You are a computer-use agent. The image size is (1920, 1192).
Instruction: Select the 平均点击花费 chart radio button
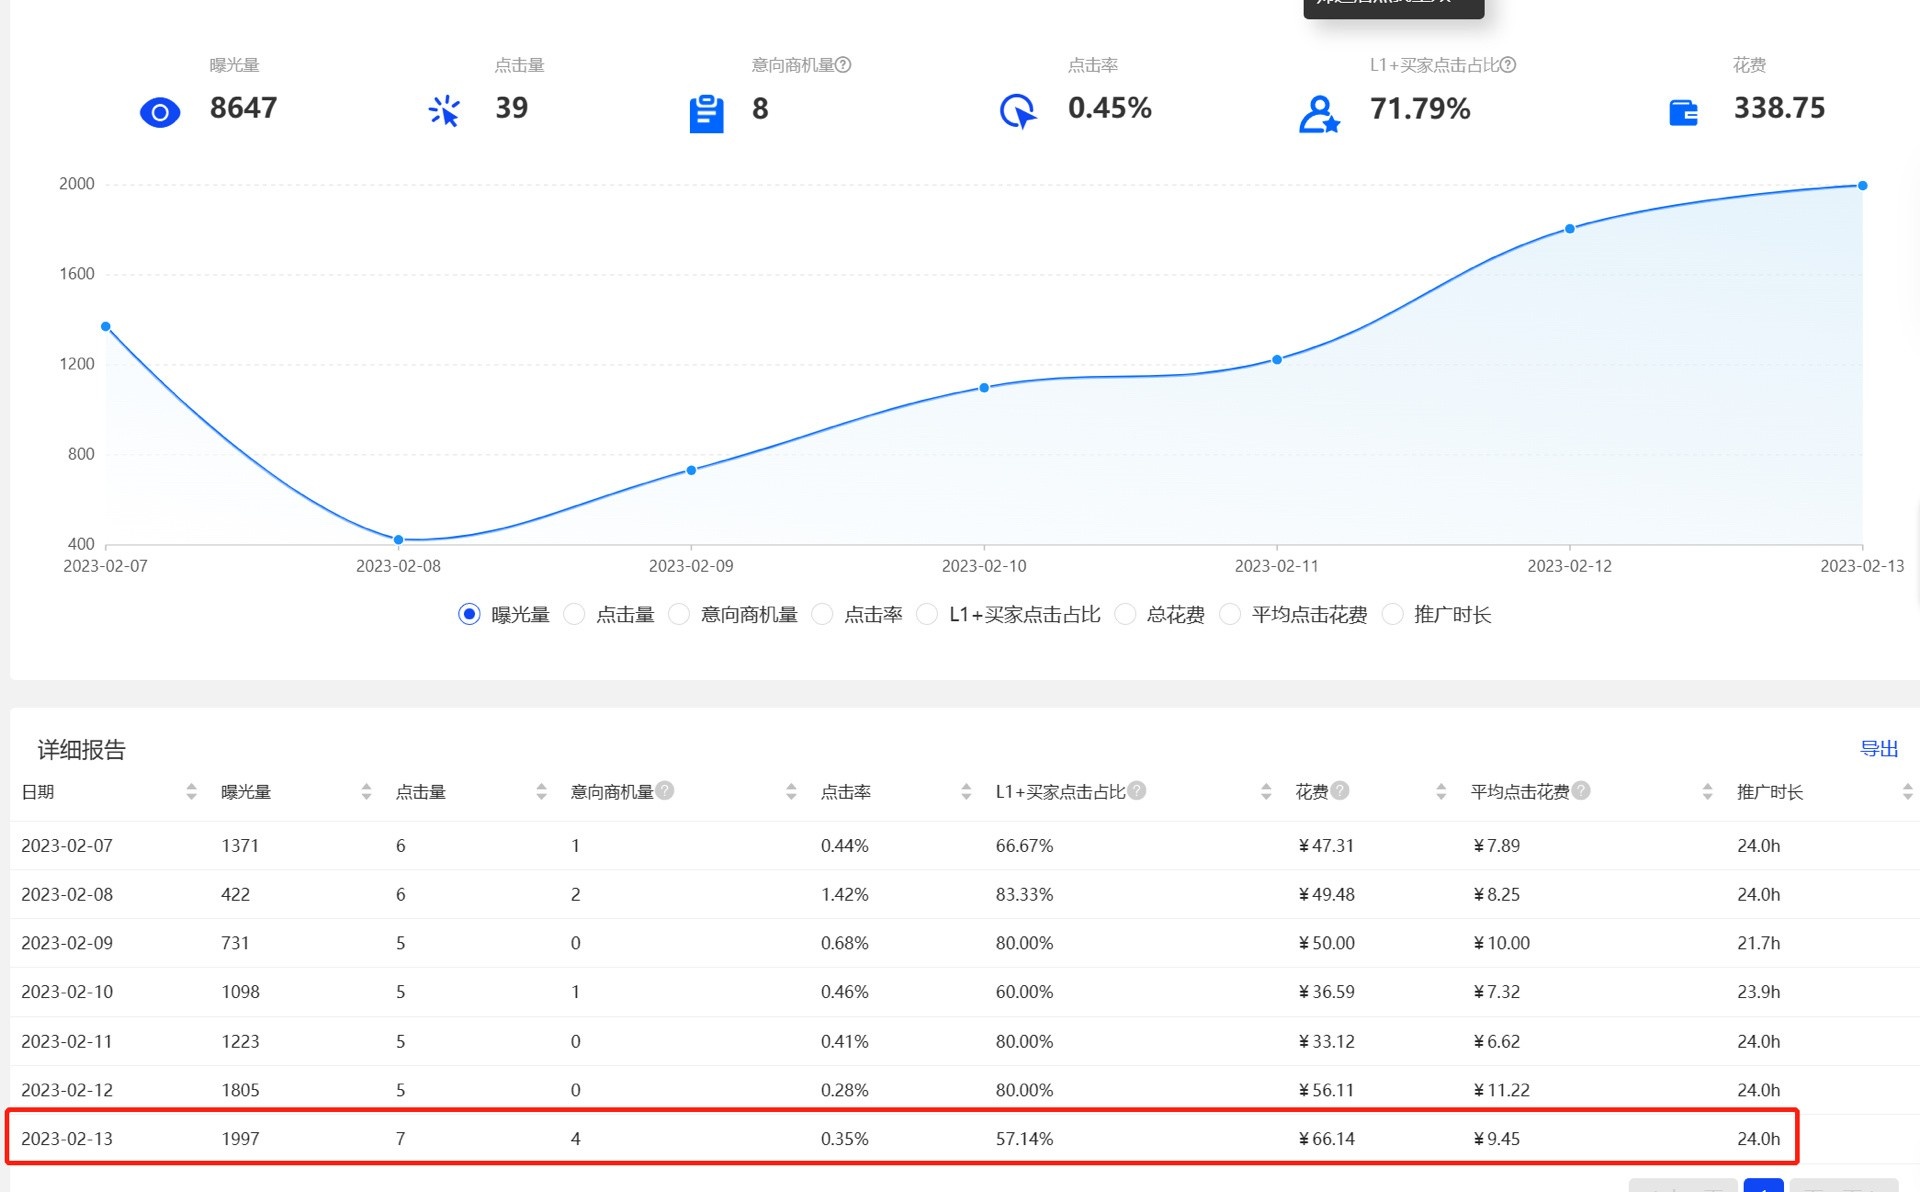coord(1230,614)
